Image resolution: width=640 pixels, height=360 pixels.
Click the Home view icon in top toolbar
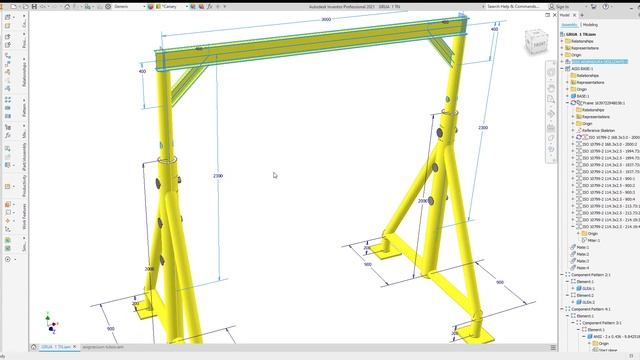pyautogui.click(x=68, y=7)
